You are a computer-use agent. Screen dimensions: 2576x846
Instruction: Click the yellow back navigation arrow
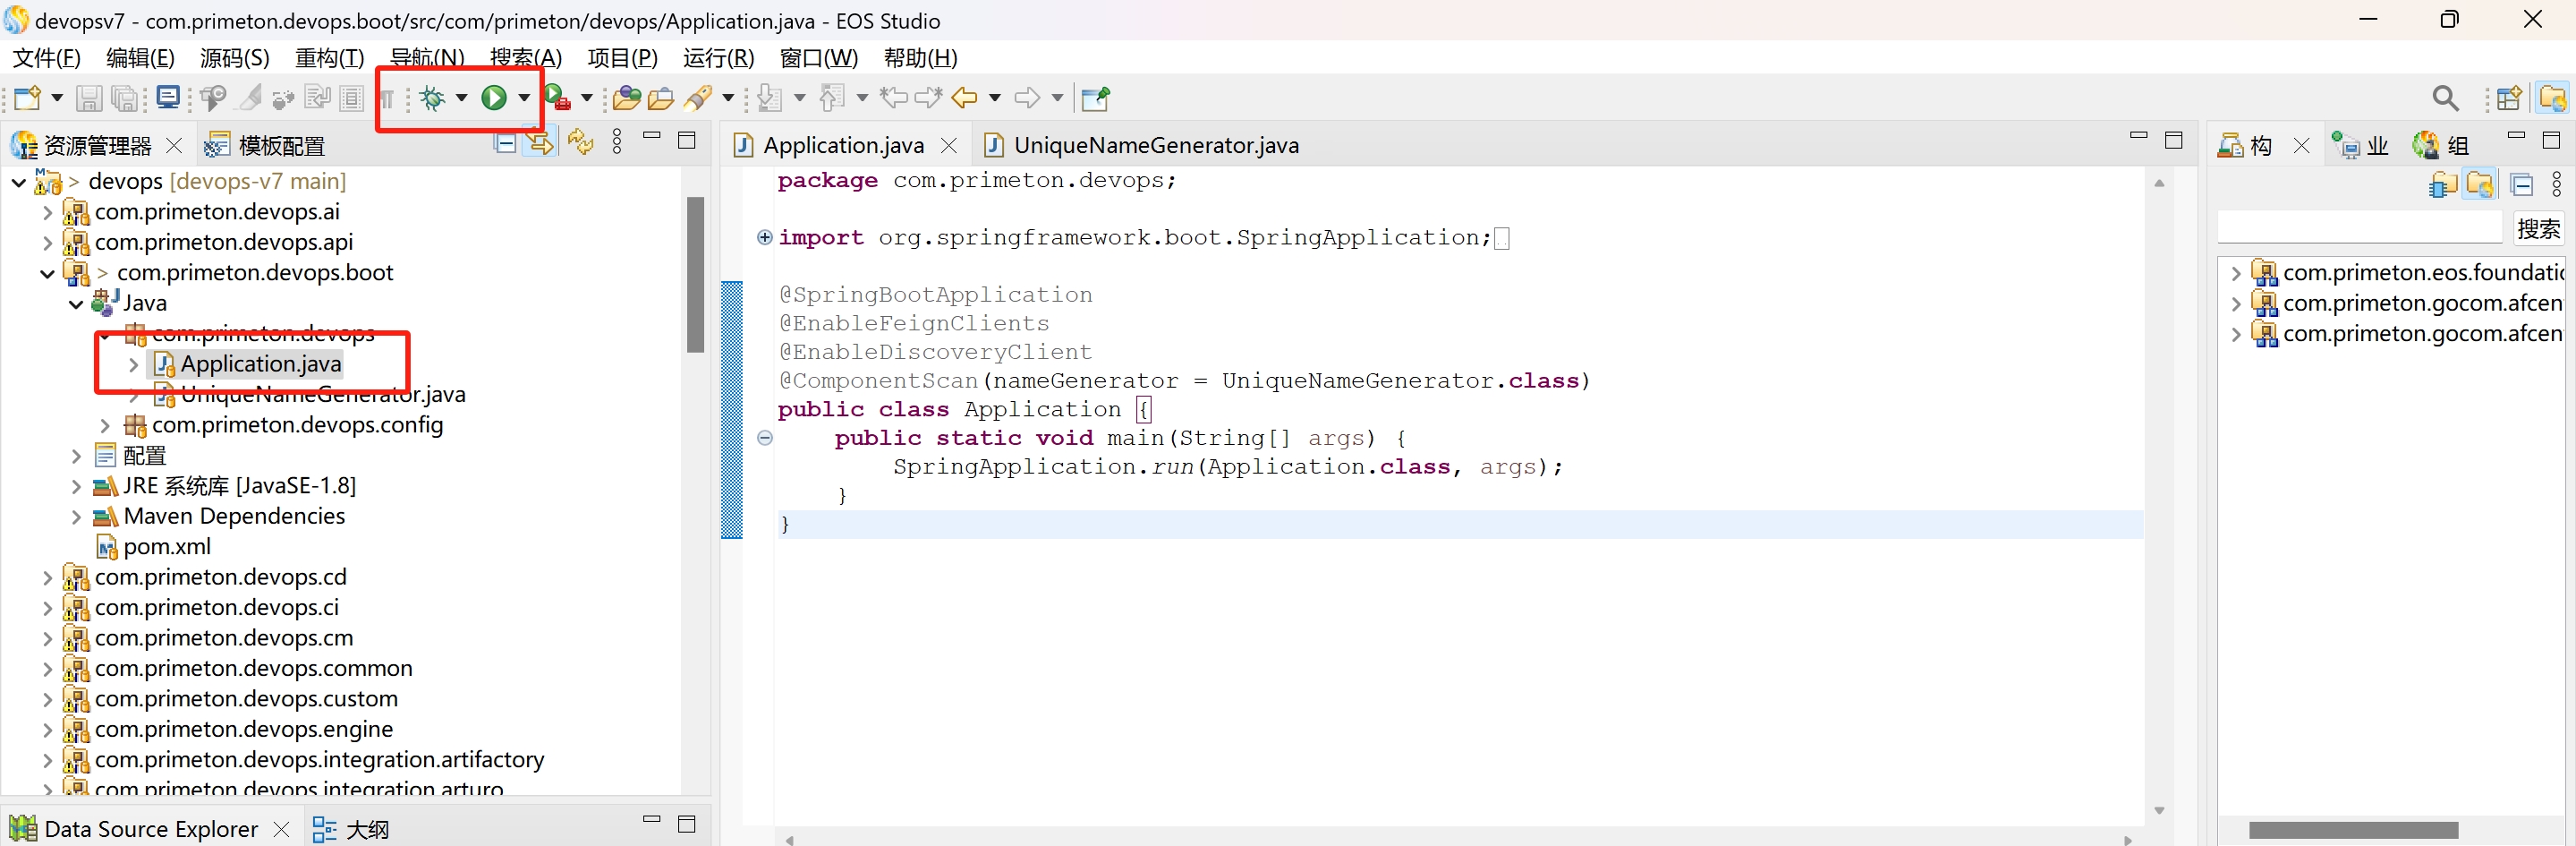(964, 98)
